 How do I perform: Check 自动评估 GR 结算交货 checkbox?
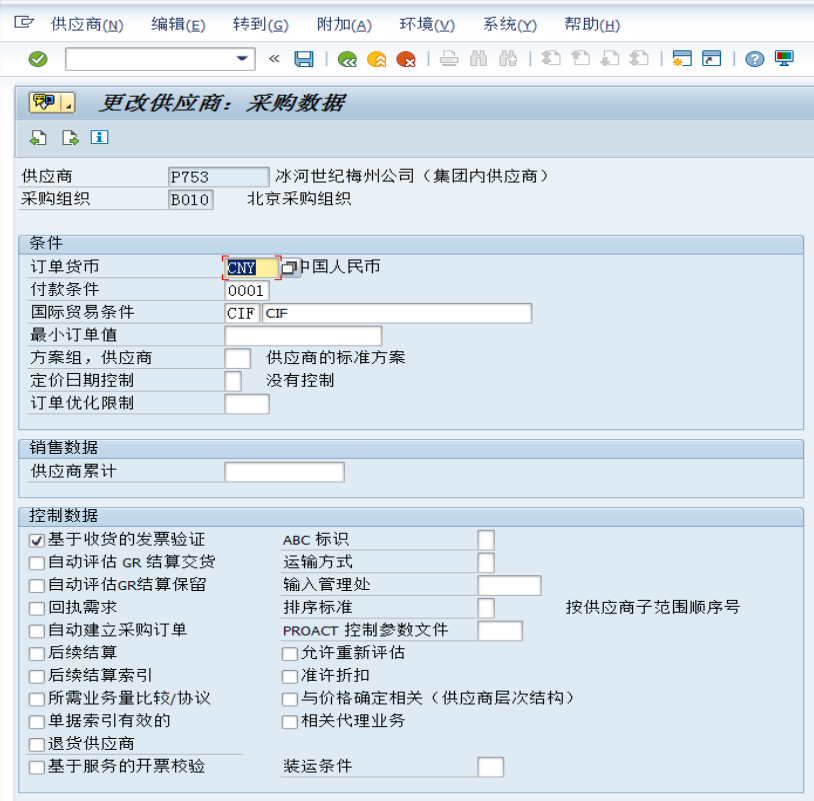click(x=36, y=563)
